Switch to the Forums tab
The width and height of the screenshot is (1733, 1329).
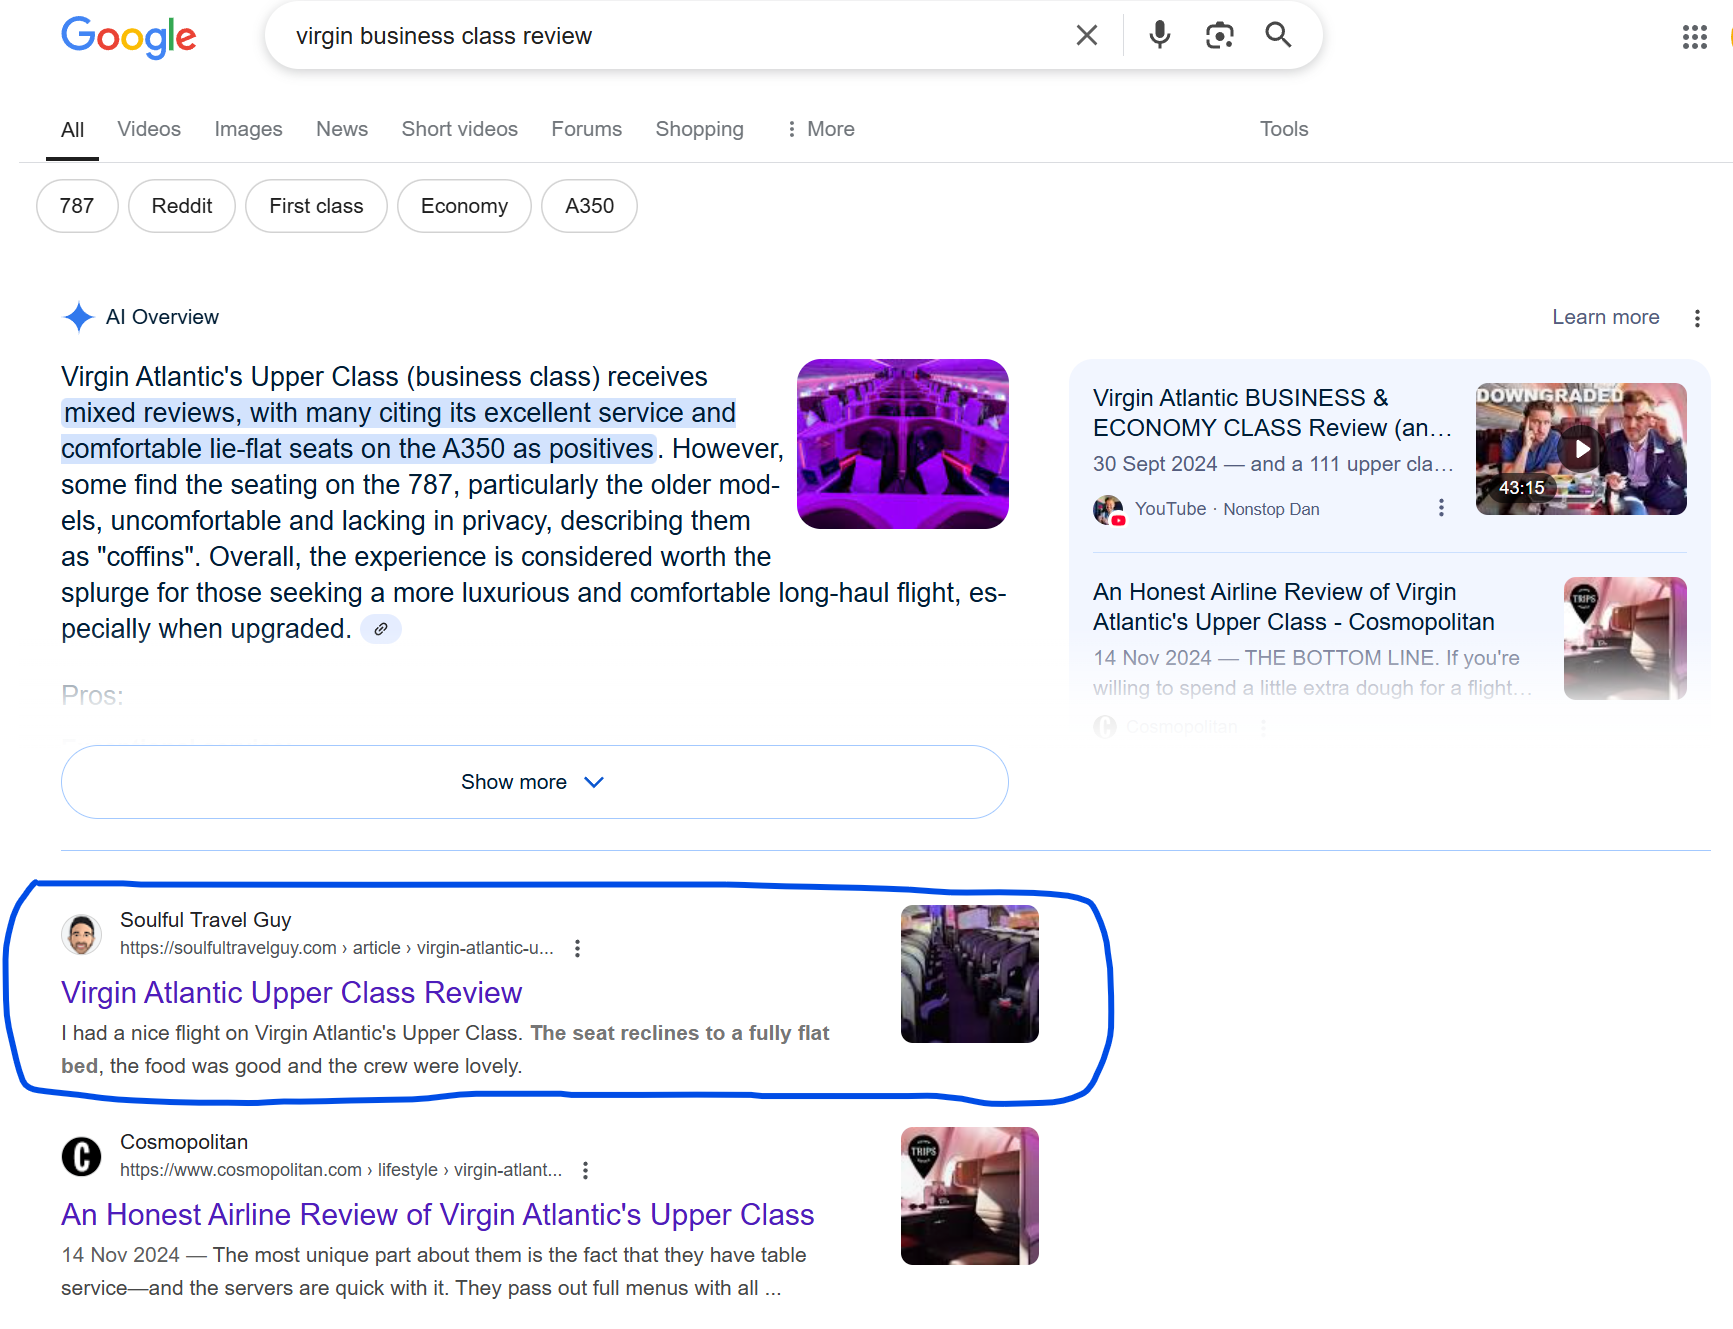(586, 129)
